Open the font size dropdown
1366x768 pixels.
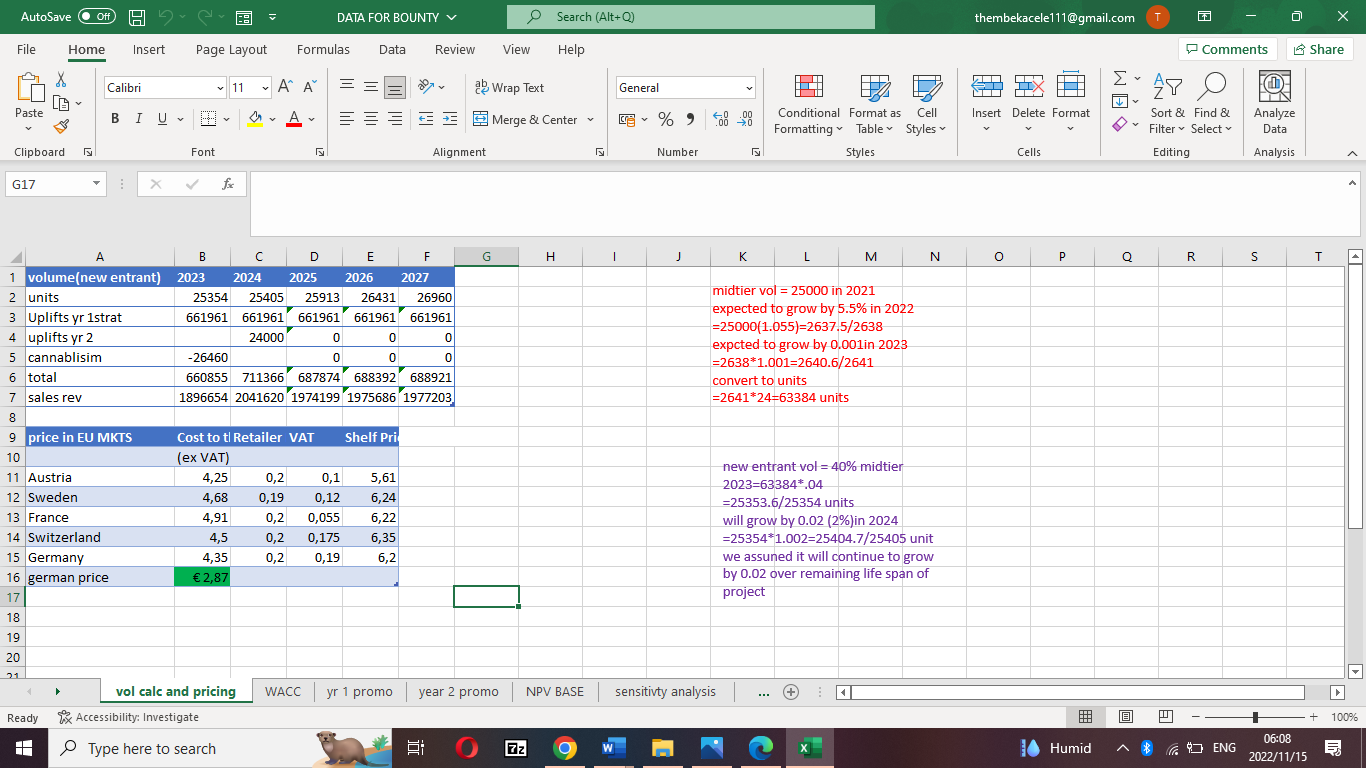(265, 88)
